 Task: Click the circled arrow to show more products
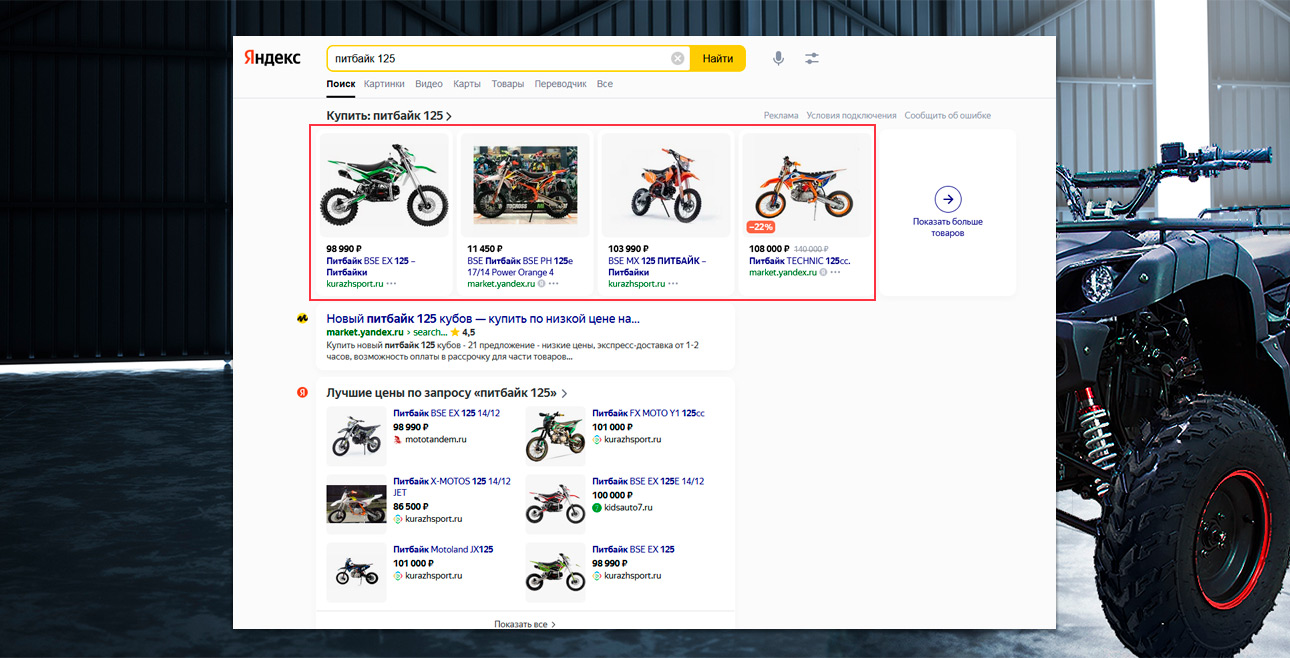[947, 198]
